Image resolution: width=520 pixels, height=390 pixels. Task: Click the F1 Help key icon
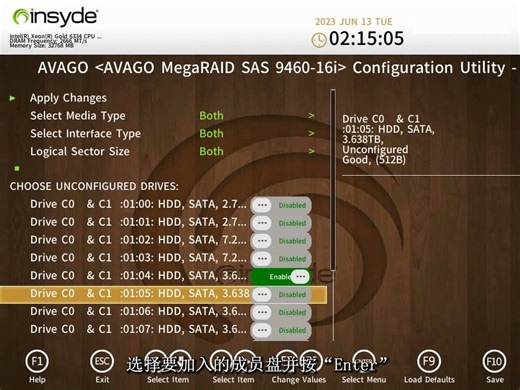(x=37, y=362)
